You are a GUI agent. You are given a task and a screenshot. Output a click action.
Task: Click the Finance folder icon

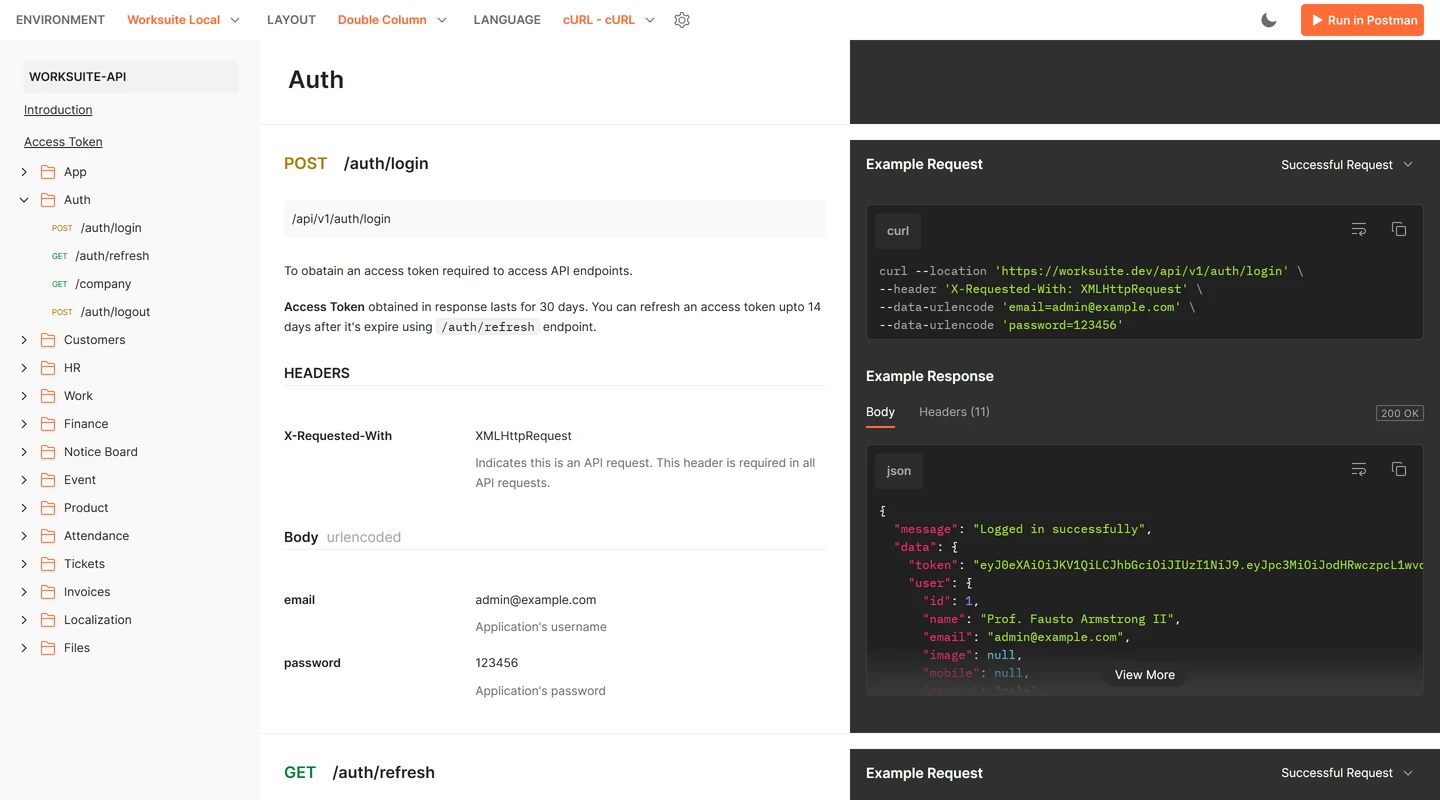point(48,424)
